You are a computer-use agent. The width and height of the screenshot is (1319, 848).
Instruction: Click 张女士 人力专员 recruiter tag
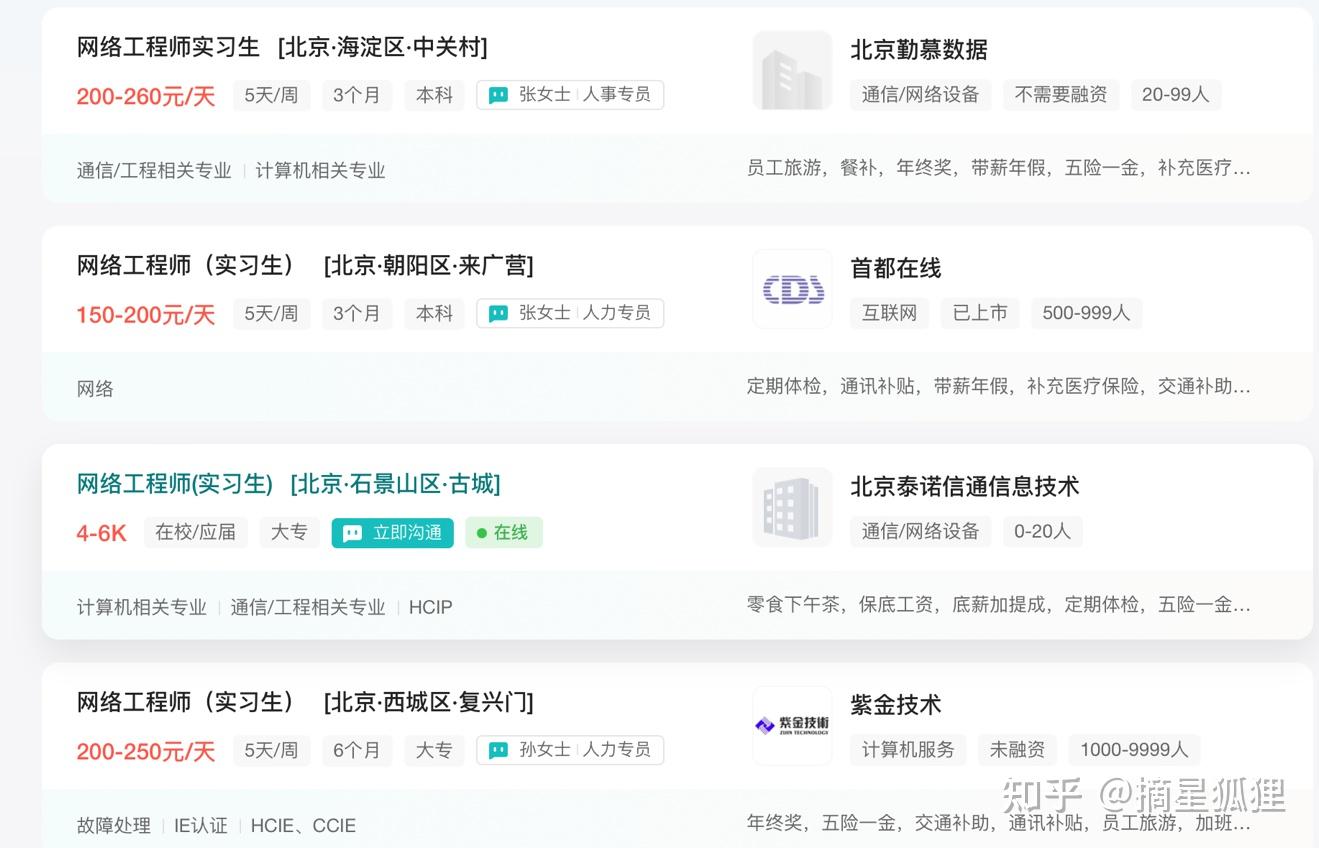point(570,313)
